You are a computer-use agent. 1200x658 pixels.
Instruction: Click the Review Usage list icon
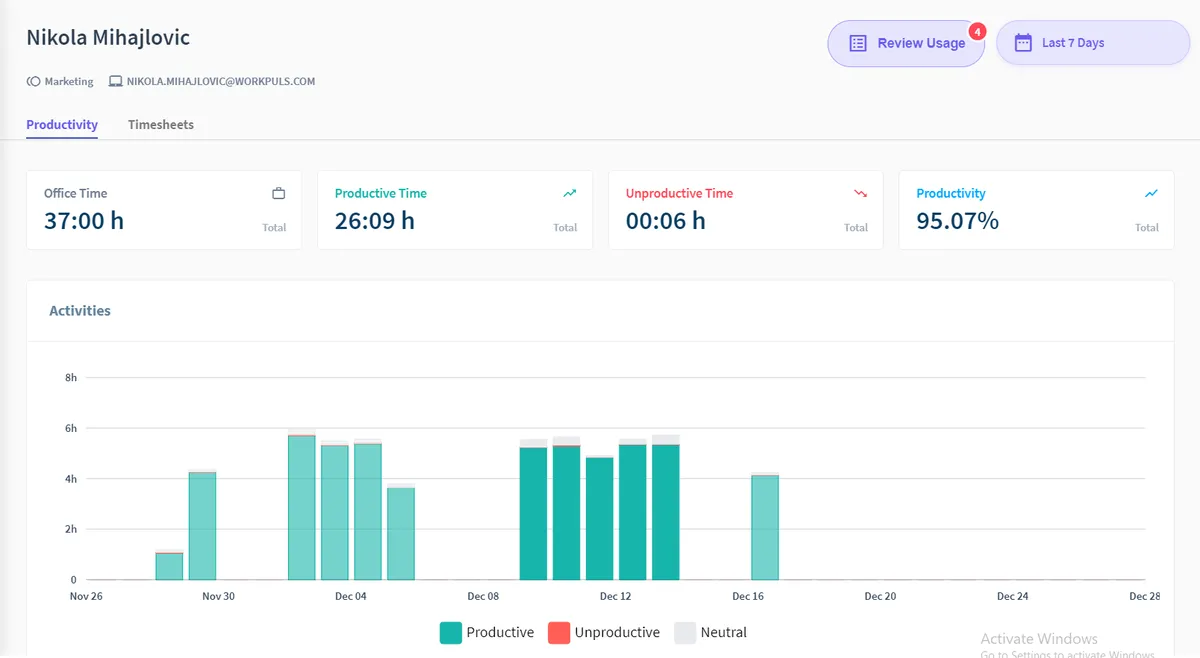pyautogui.click(x=857, y=43)
